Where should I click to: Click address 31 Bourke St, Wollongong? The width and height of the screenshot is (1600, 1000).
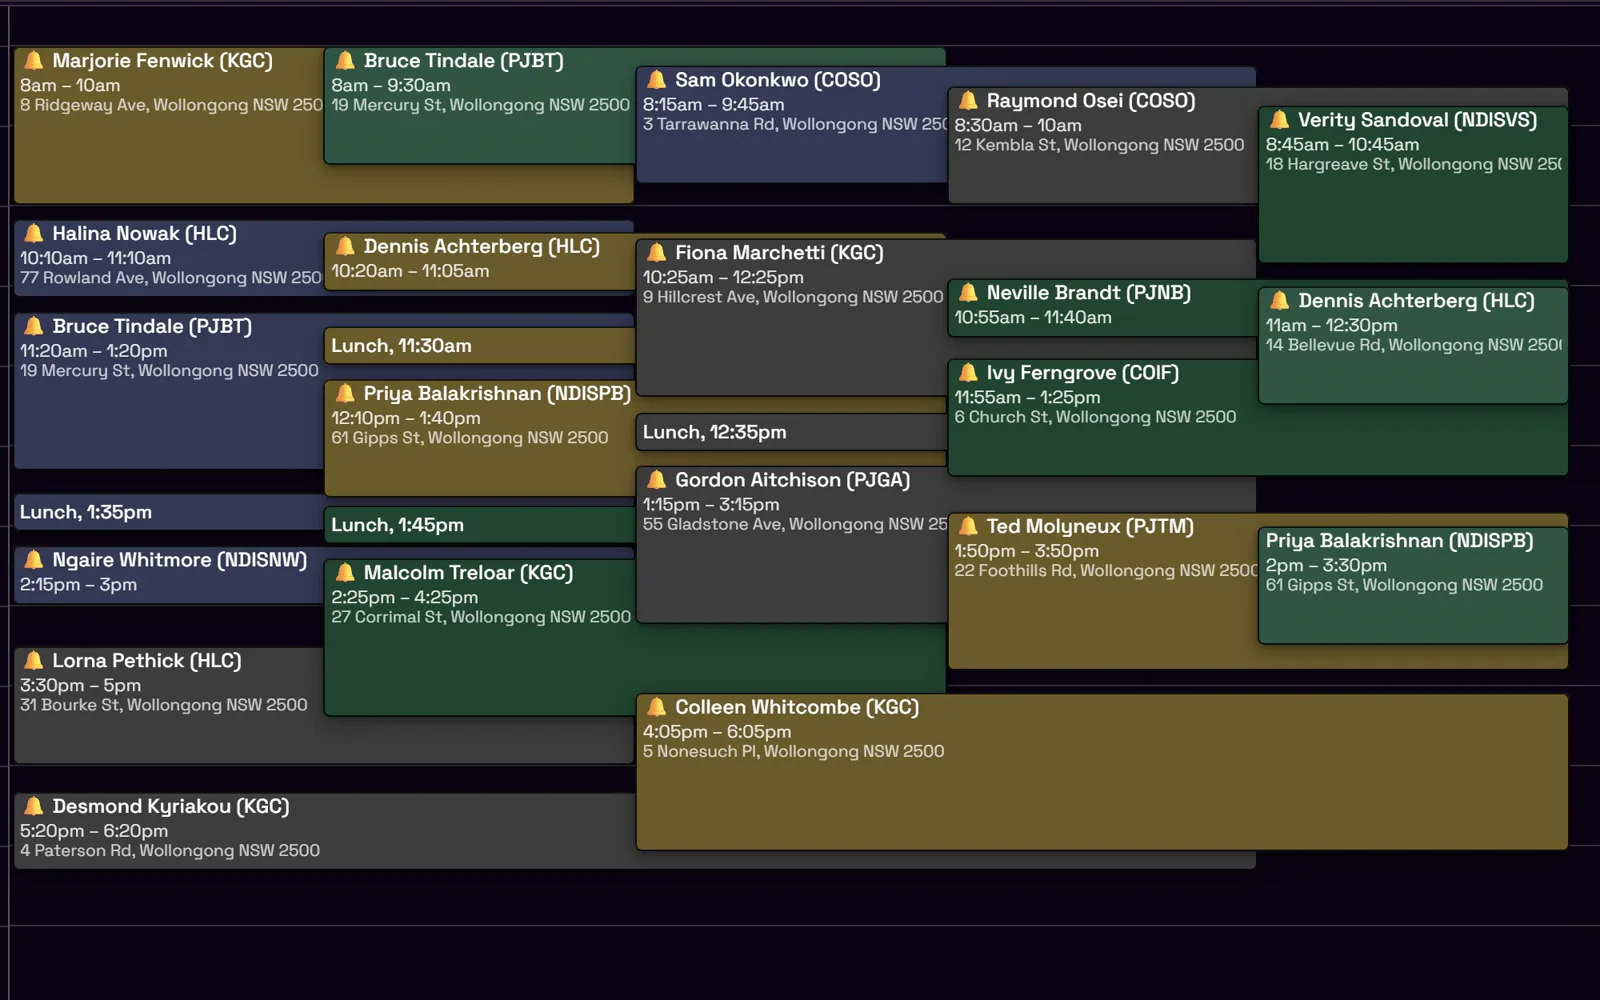point(164,705)
